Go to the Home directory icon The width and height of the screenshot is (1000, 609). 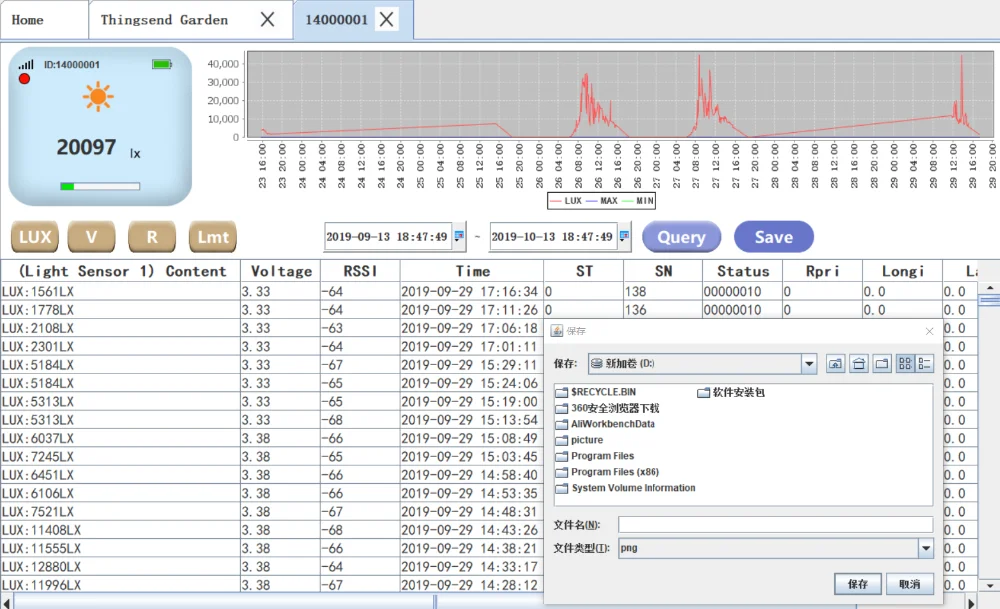tap(859, 364)
